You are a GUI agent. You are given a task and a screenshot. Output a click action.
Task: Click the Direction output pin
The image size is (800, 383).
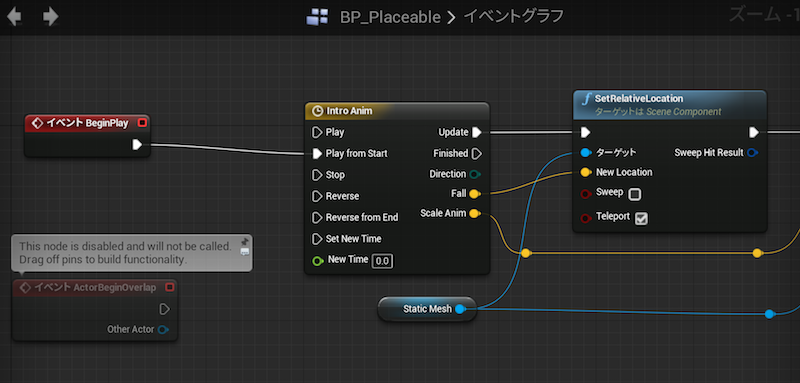coord(475,174)
